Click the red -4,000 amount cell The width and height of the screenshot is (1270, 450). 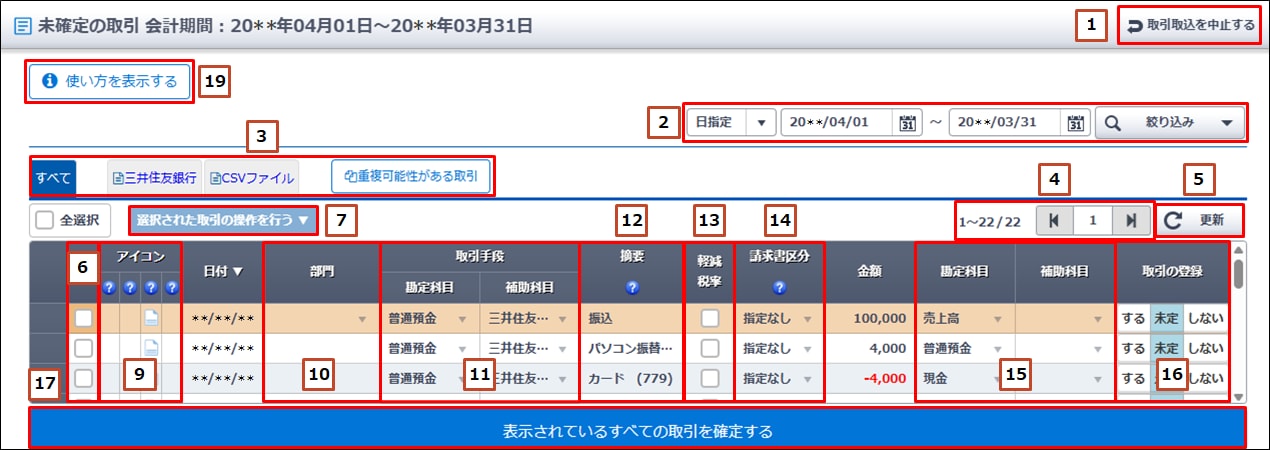(869, 378)
